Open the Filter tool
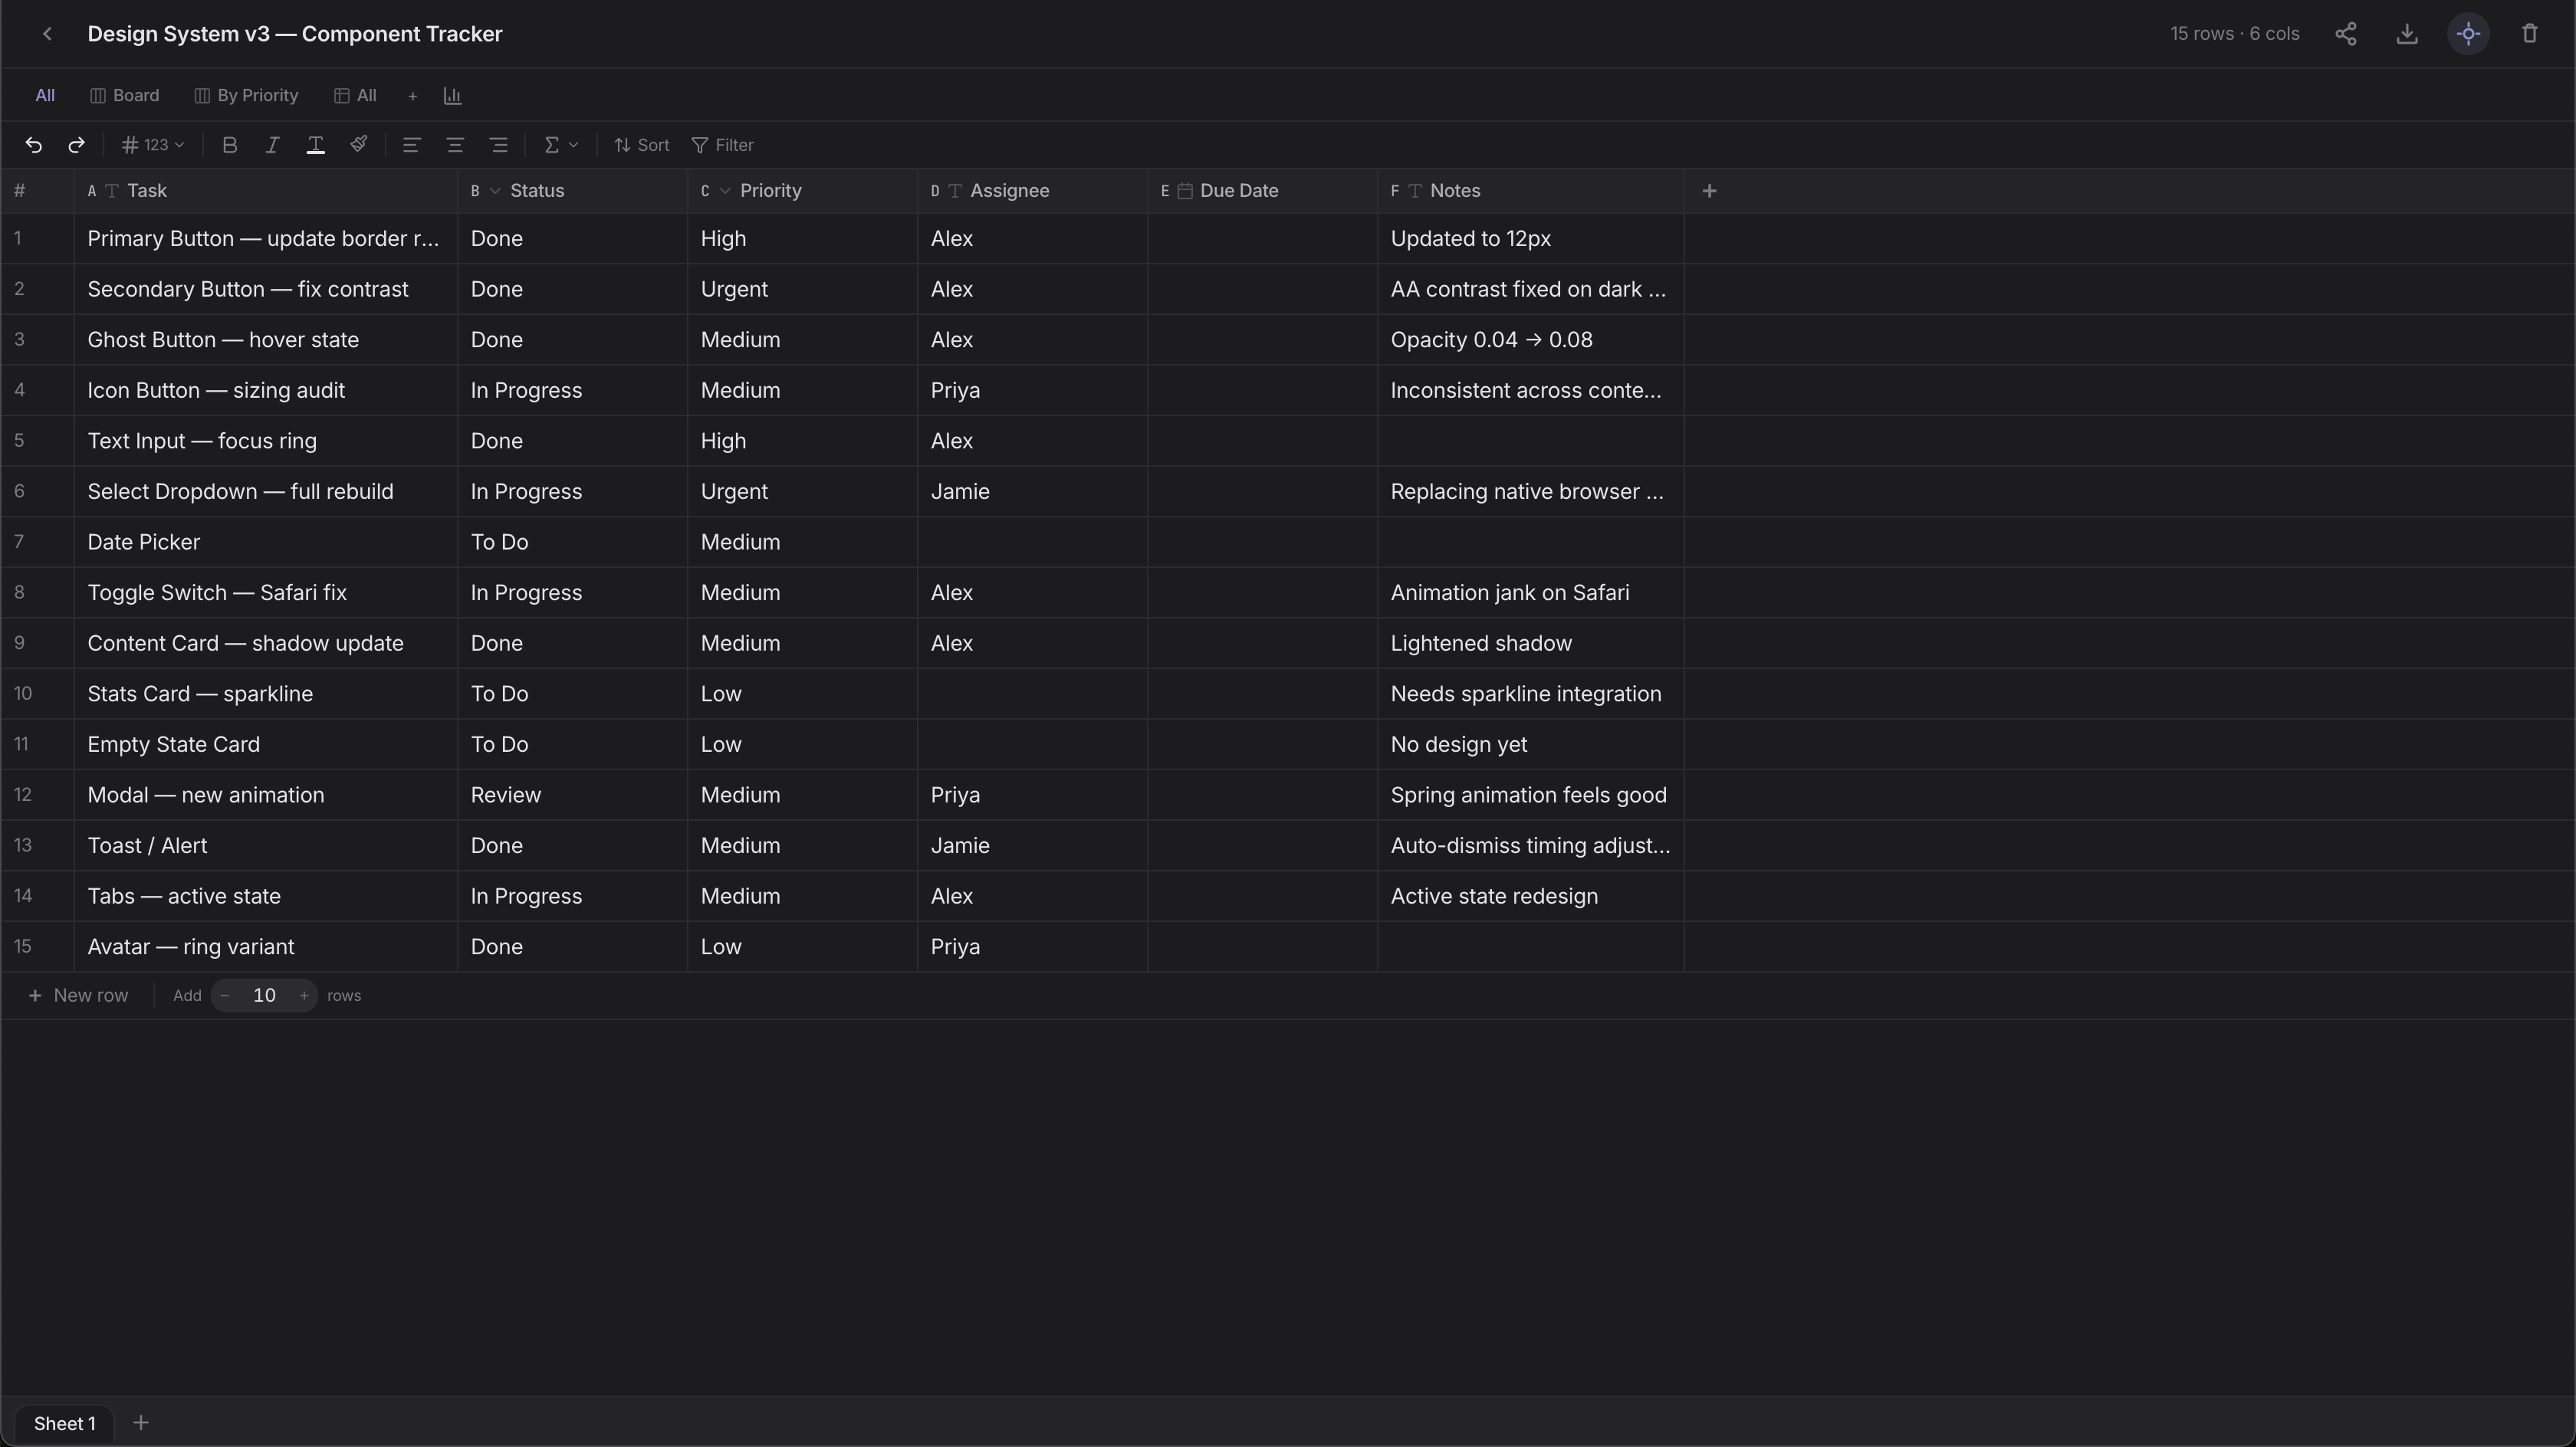This screenshot has width=2576, height=1447. (x=722, y=145)
